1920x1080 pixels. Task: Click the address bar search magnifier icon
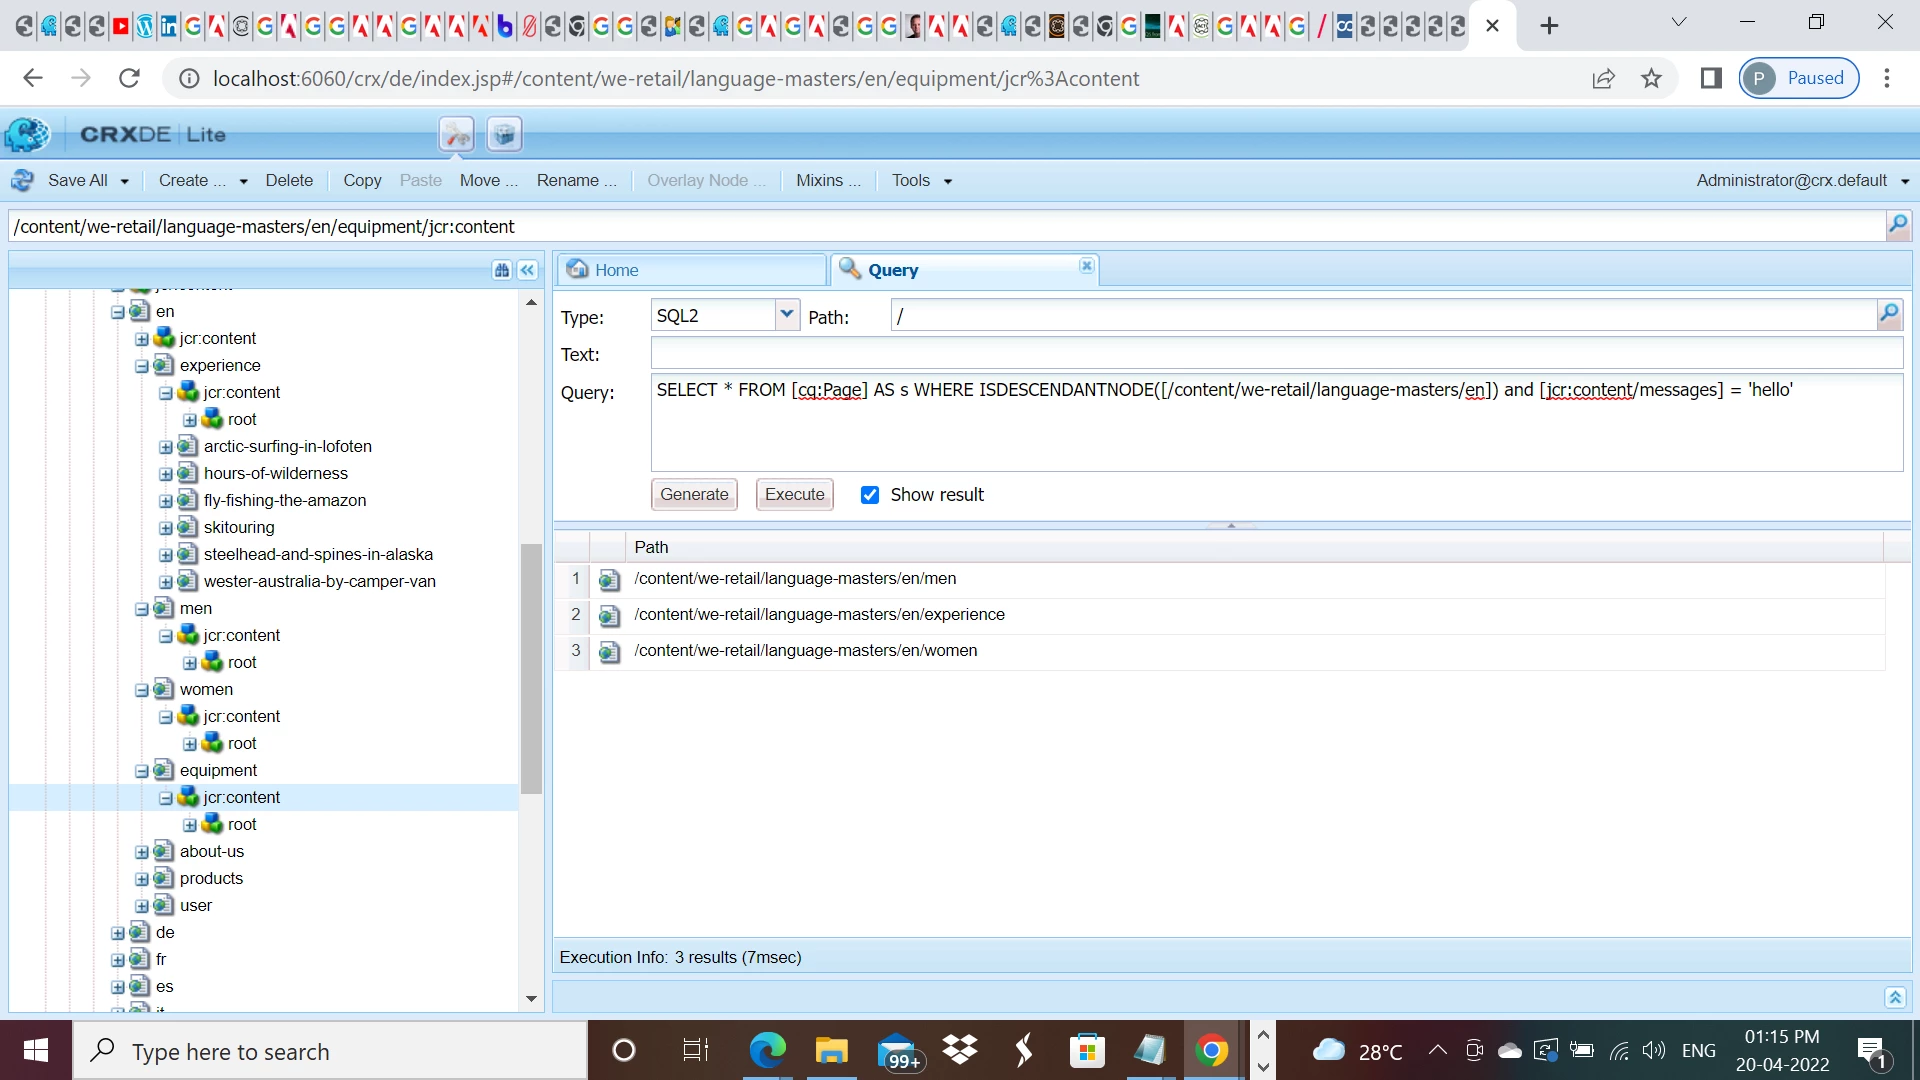(x=1897, y=225)
